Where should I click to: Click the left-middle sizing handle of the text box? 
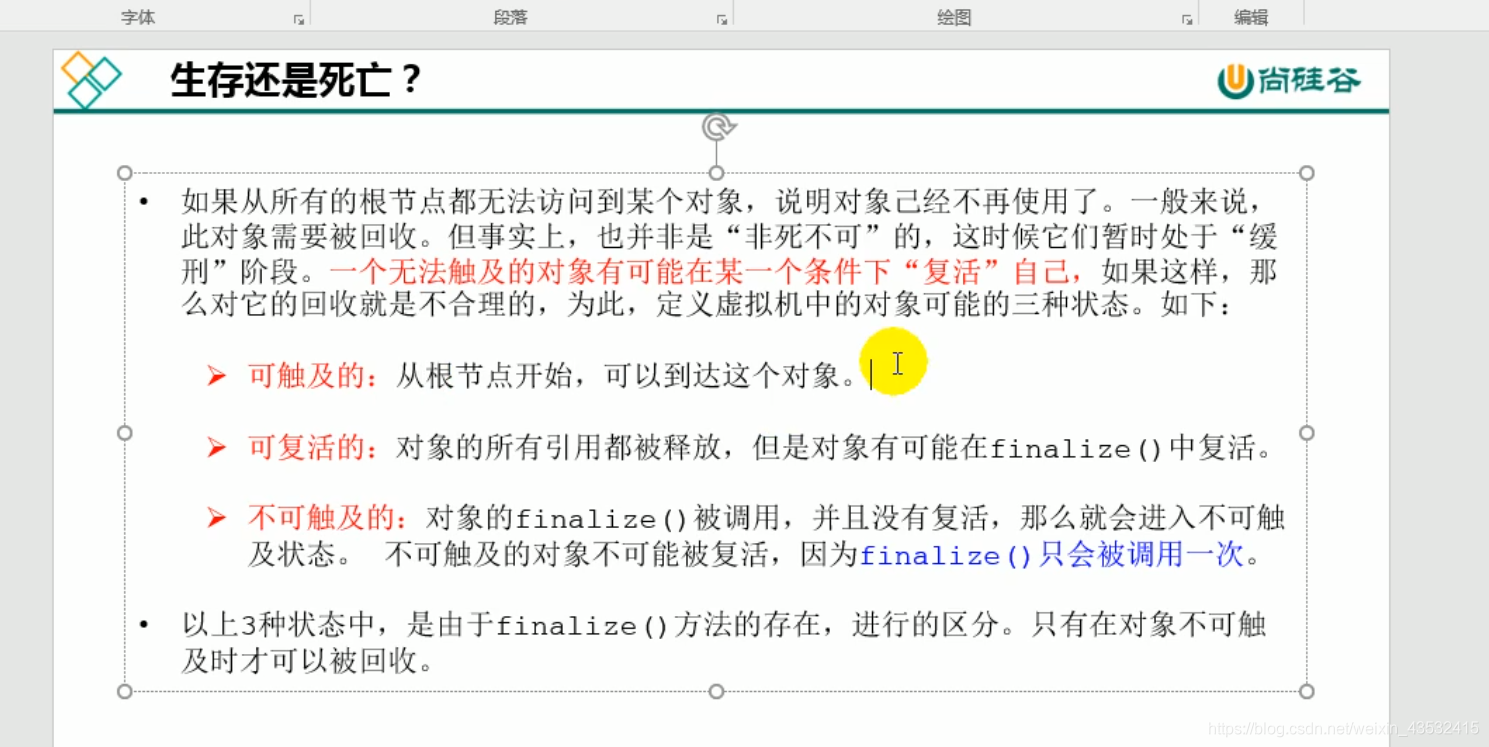(x=125, y=433)
